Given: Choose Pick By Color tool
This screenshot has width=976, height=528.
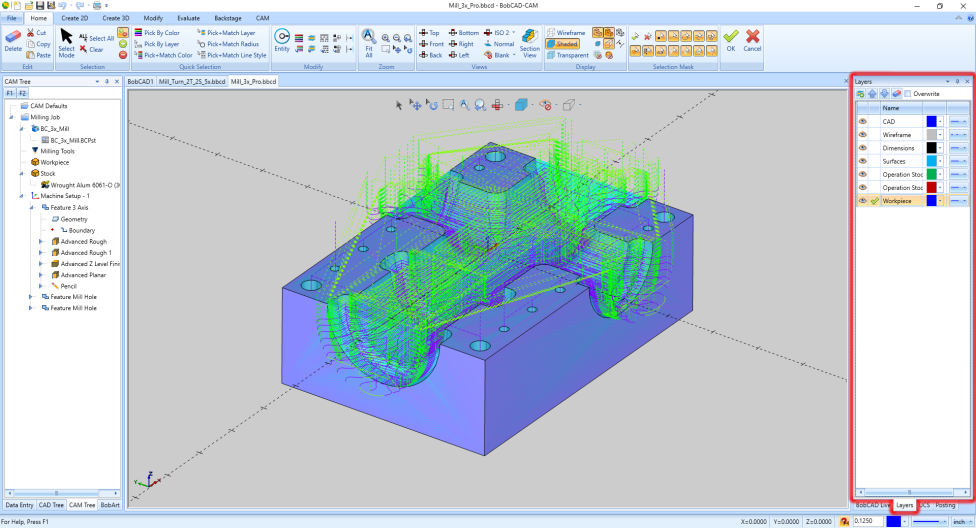Looking at the screenshot, I should [157, 32].
